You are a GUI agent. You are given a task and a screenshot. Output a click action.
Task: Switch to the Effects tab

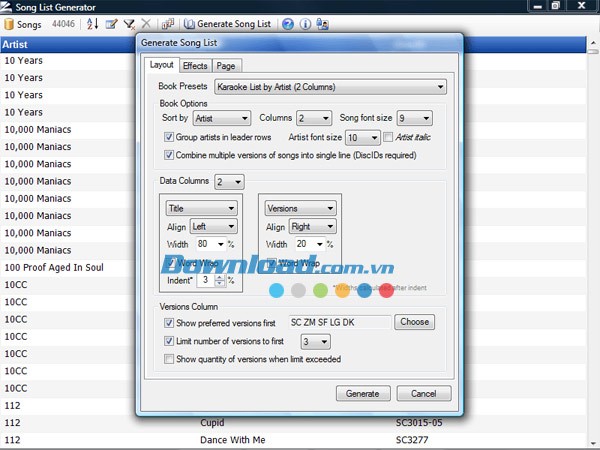pos(195,66)
